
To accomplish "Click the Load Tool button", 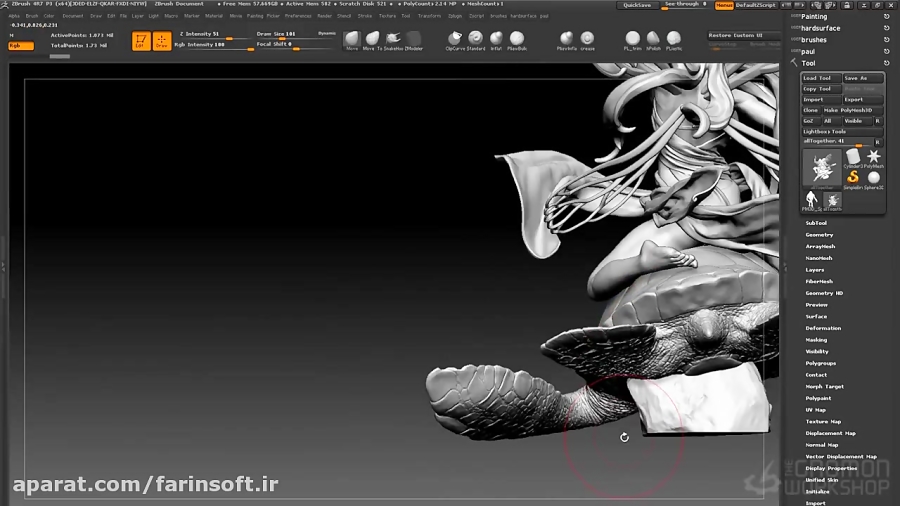I will [821, 78].
